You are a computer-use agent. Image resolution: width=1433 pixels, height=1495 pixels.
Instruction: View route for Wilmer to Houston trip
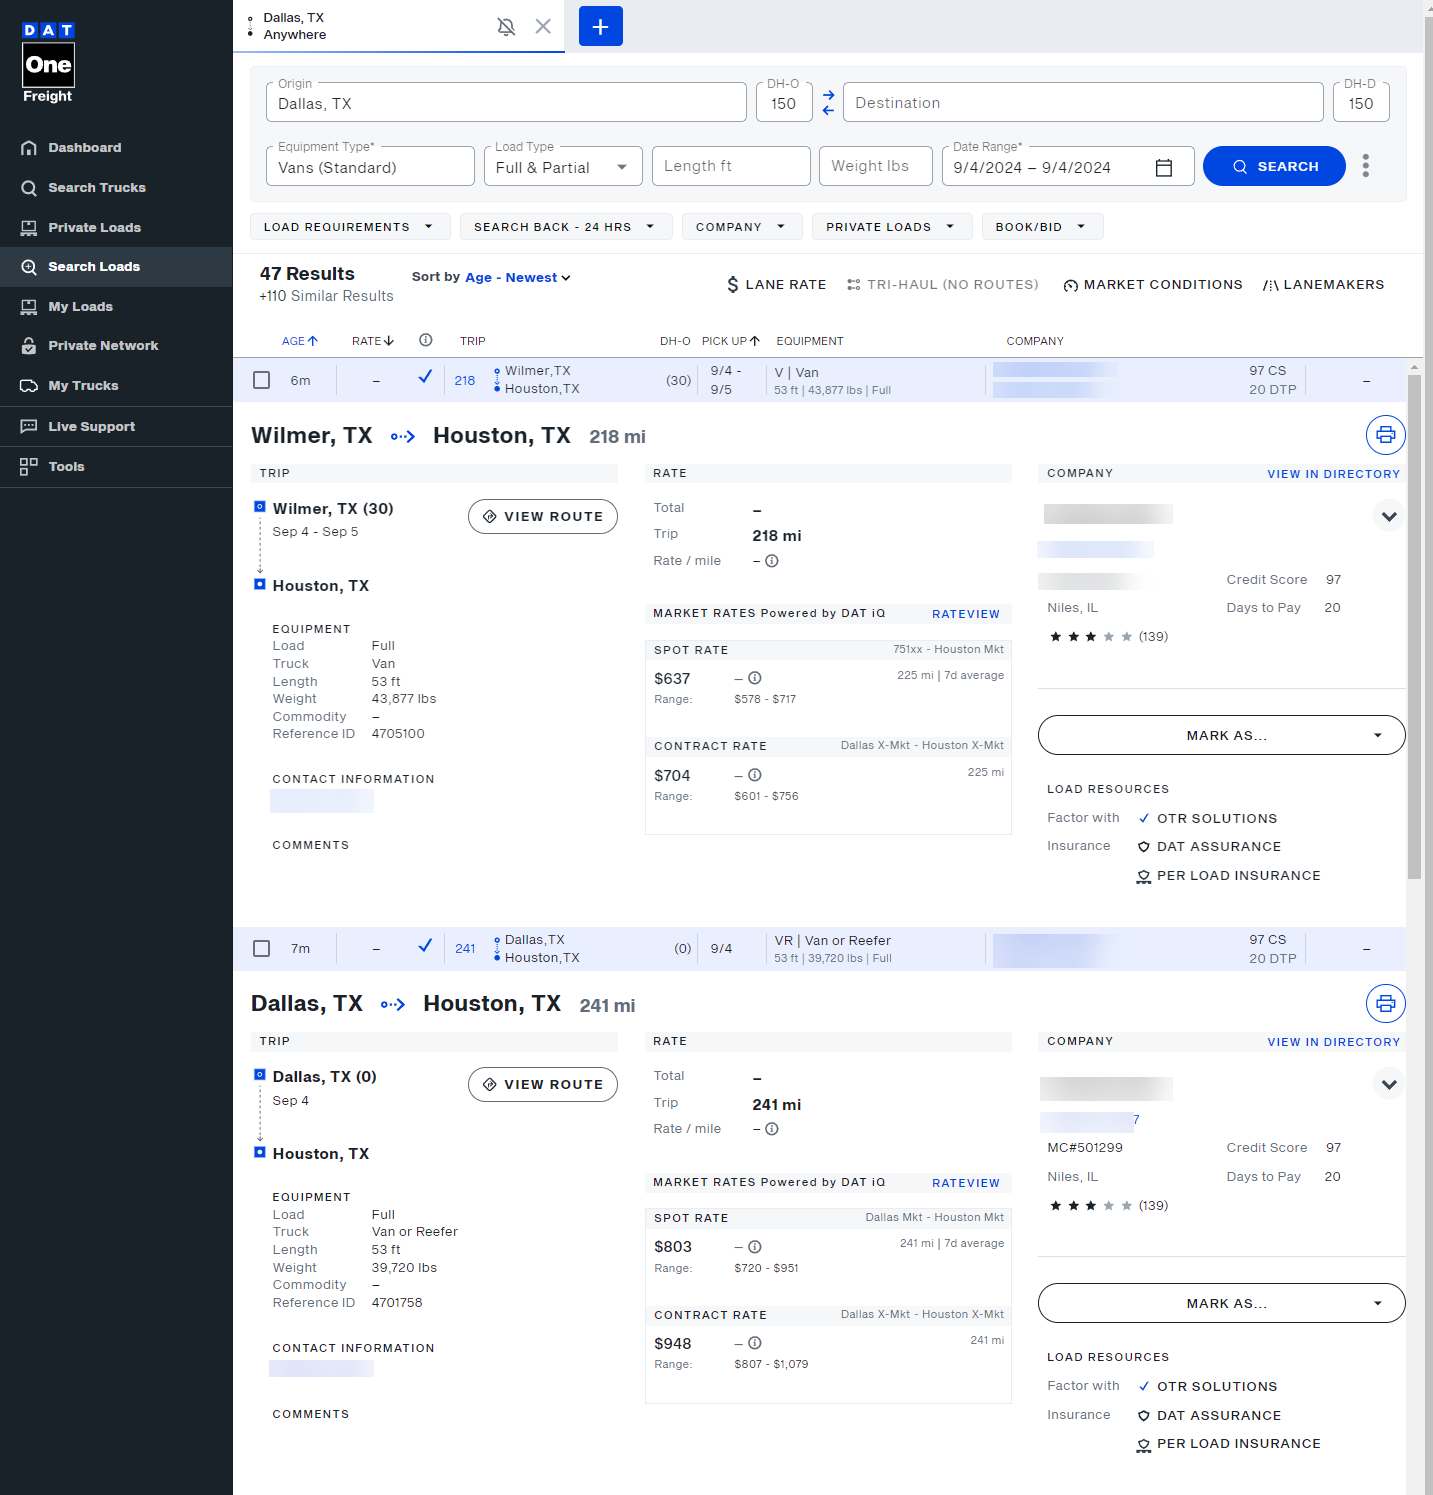(543, 517)
